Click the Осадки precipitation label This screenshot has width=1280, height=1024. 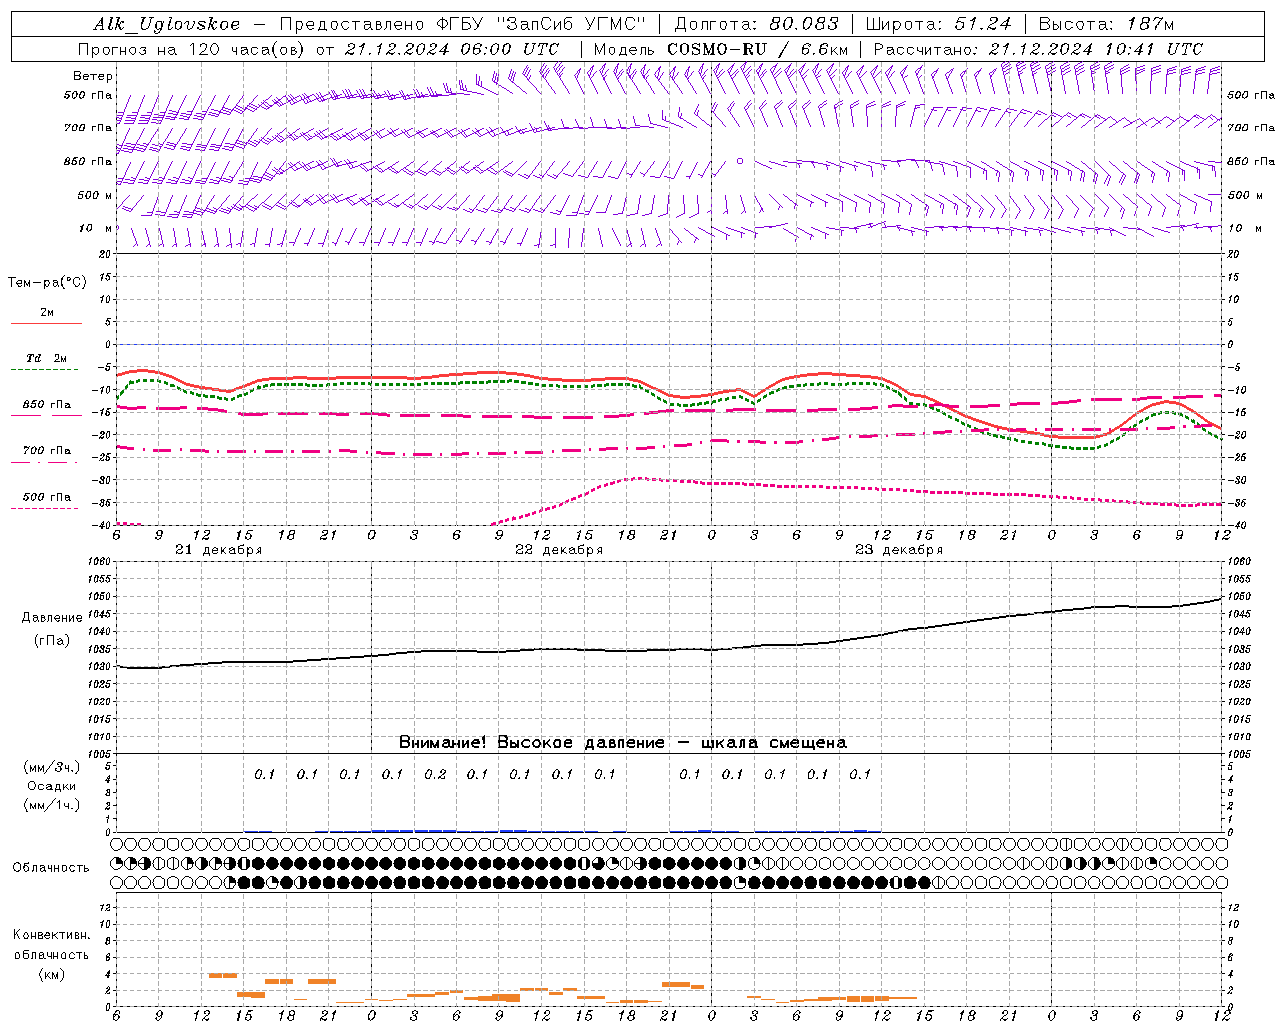[x=52, y=786]
